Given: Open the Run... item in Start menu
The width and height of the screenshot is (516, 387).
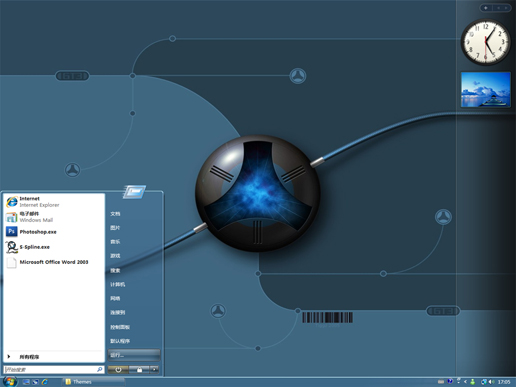Looking at the screenshot, I should coord(134,355).
